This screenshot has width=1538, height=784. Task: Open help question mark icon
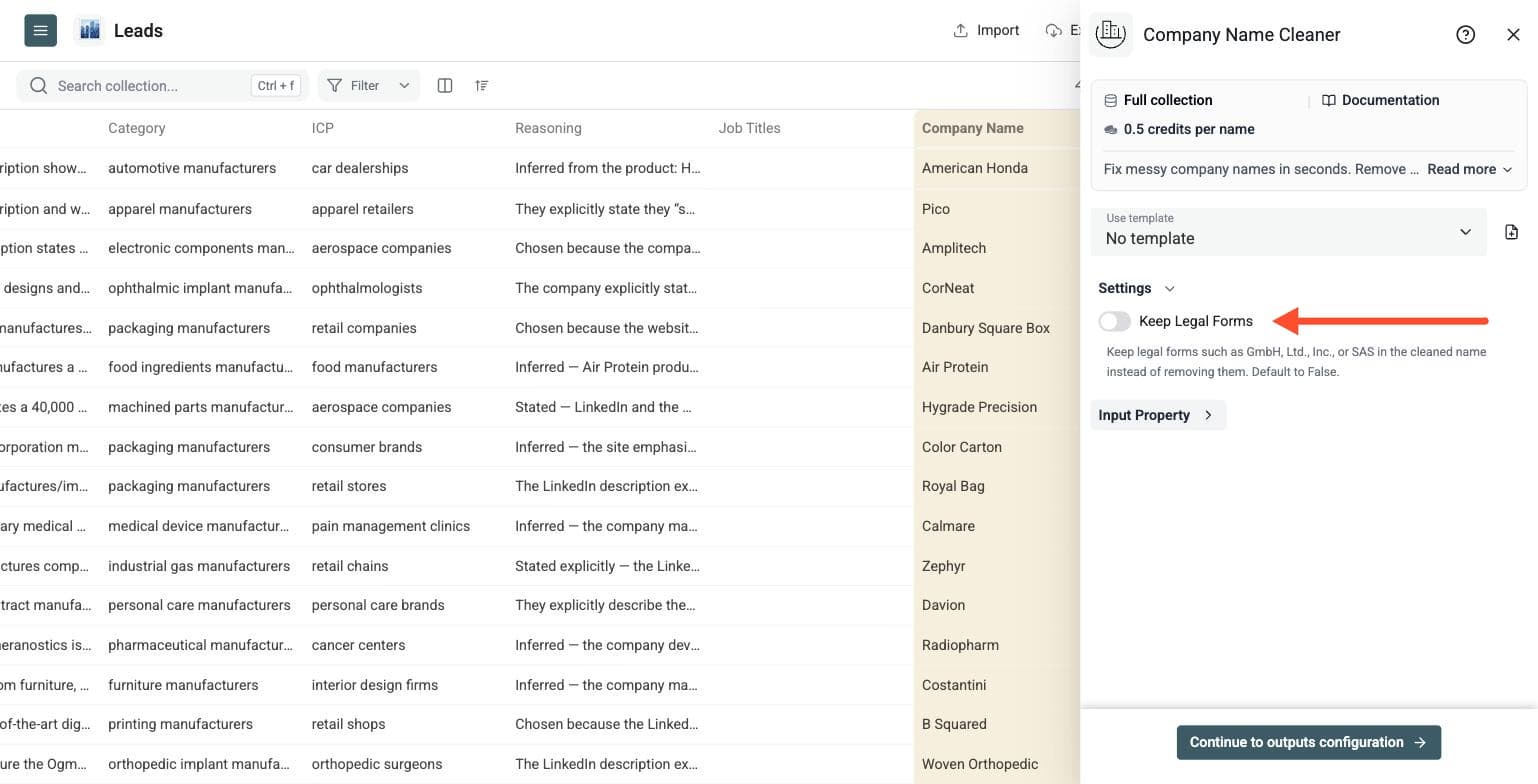(1465, 34)
